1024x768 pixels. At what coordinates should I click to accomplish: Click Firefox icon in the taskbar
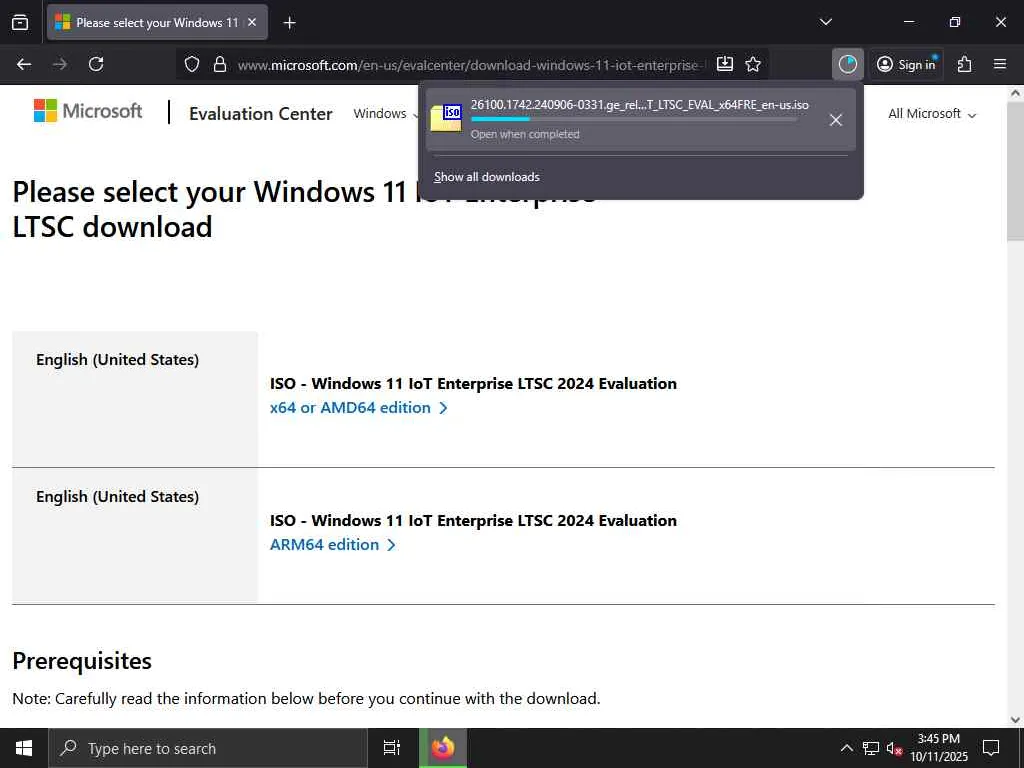[443, 748]
